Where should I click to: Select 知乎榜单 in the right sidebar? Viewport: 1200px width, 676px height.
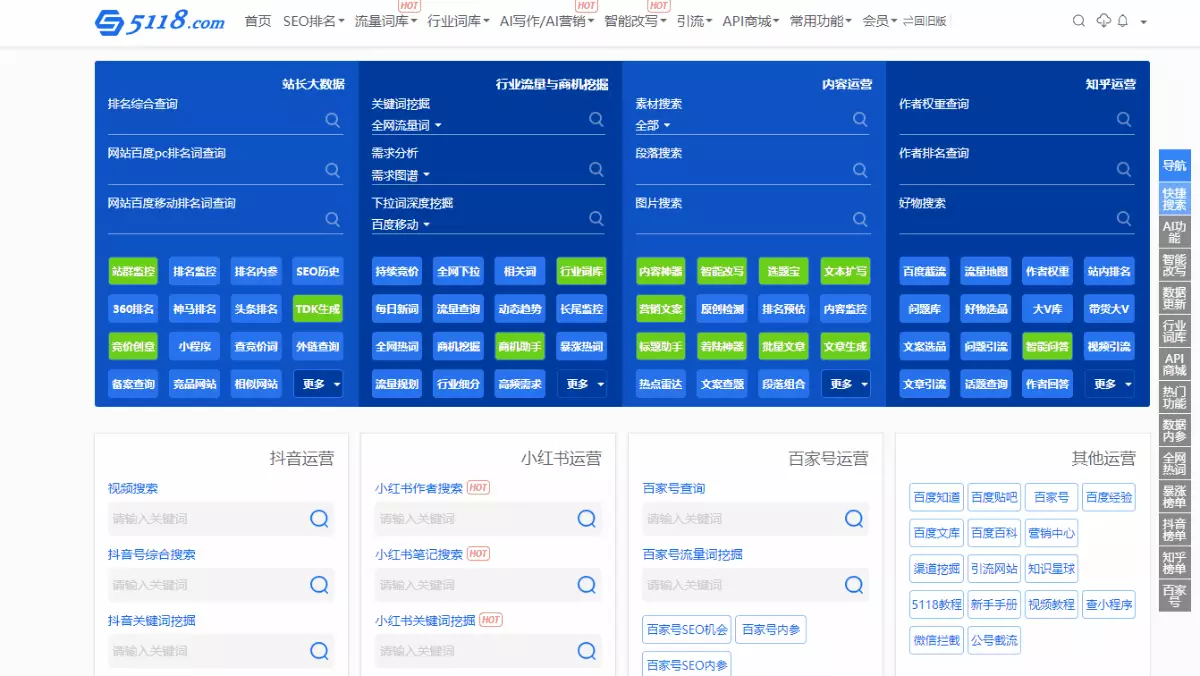click(1174, 563)
